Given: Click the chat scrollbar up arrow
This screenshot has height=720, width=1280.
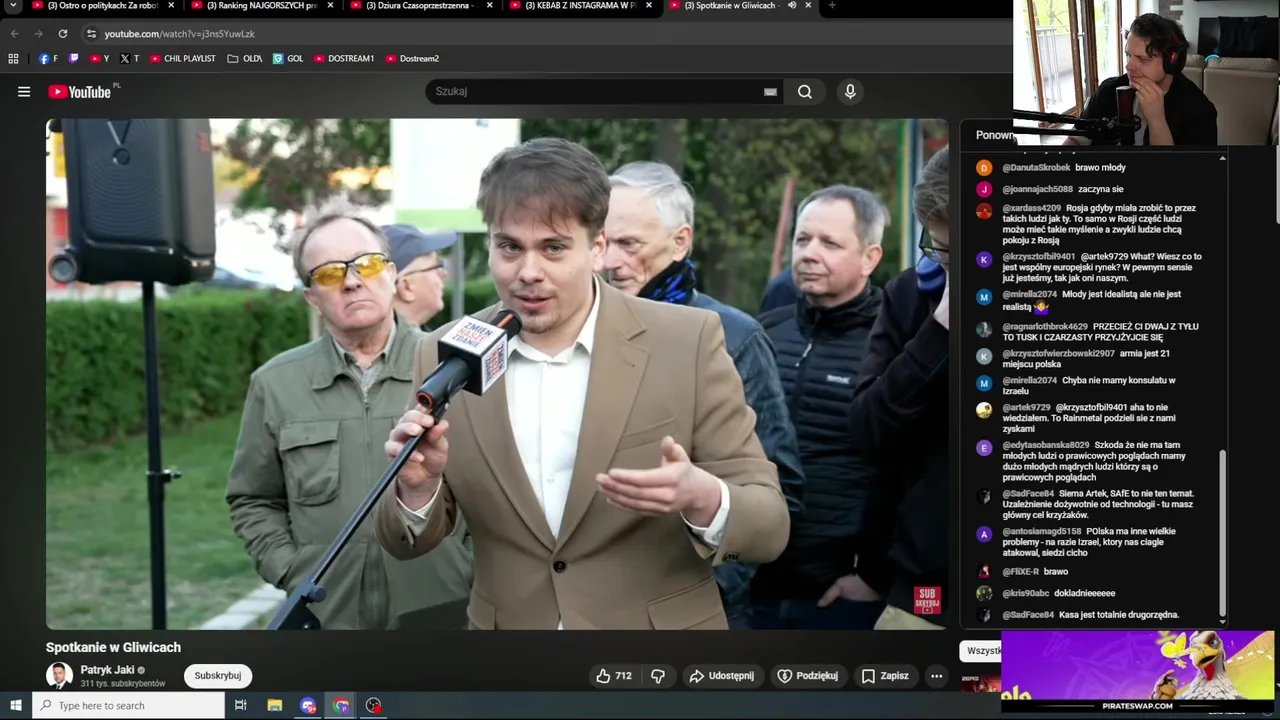Looking at the screenshot, I should point(1222,158).
